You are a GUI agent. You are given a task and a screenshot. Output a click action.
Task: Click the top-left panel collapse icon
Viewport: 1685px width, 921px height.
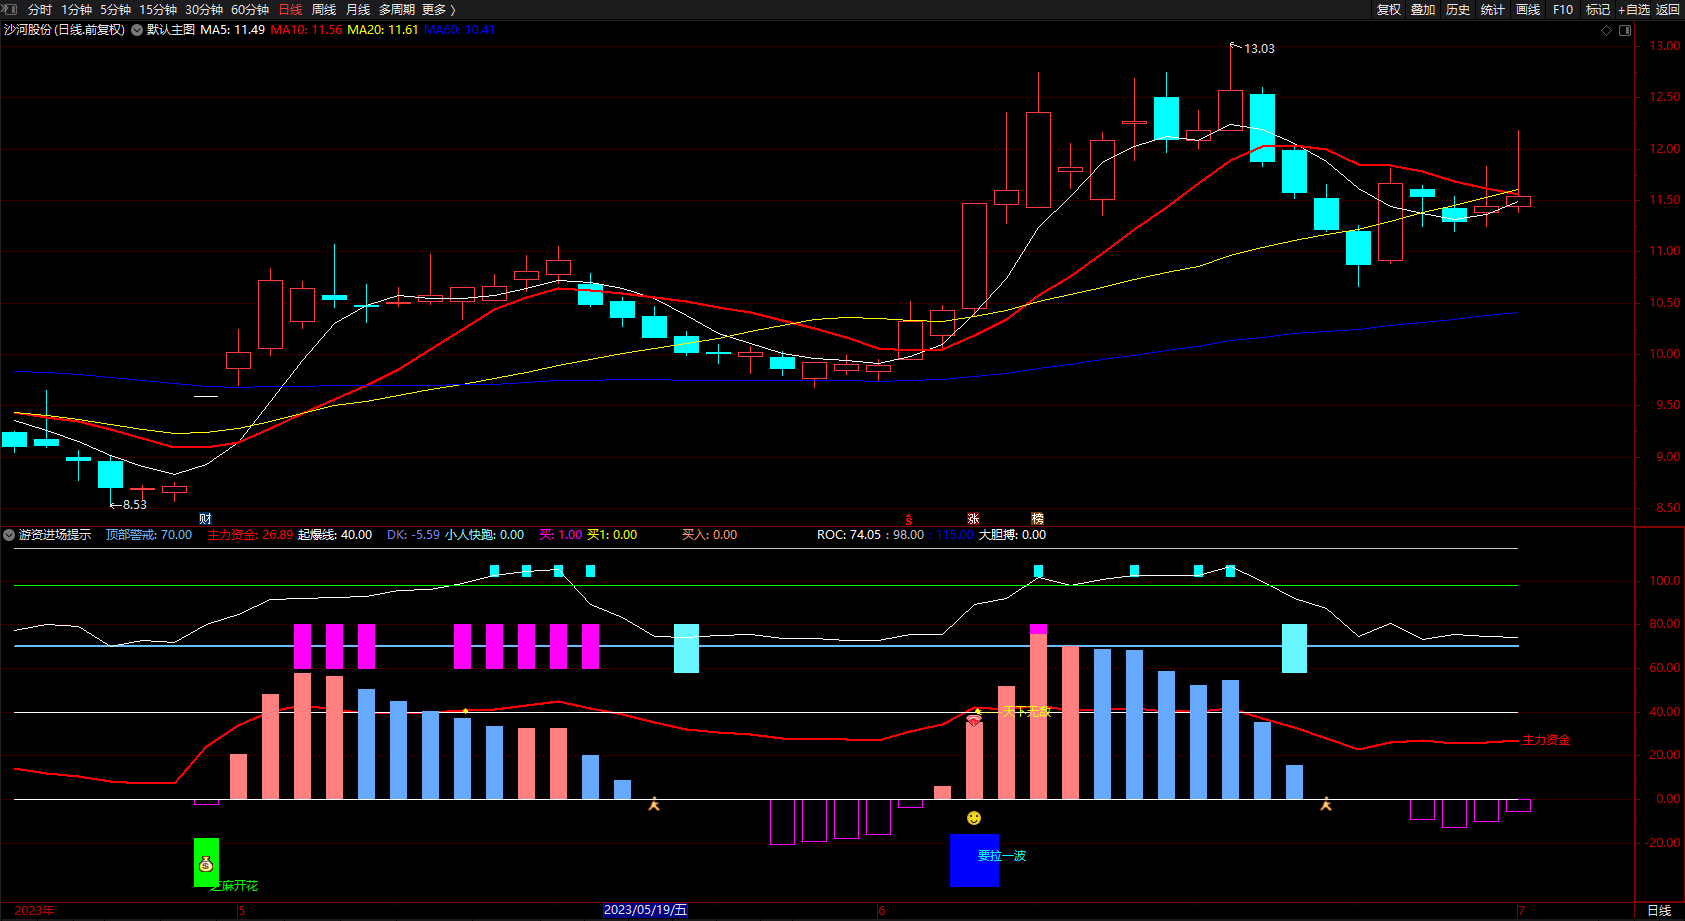click(x=9, y=9)
